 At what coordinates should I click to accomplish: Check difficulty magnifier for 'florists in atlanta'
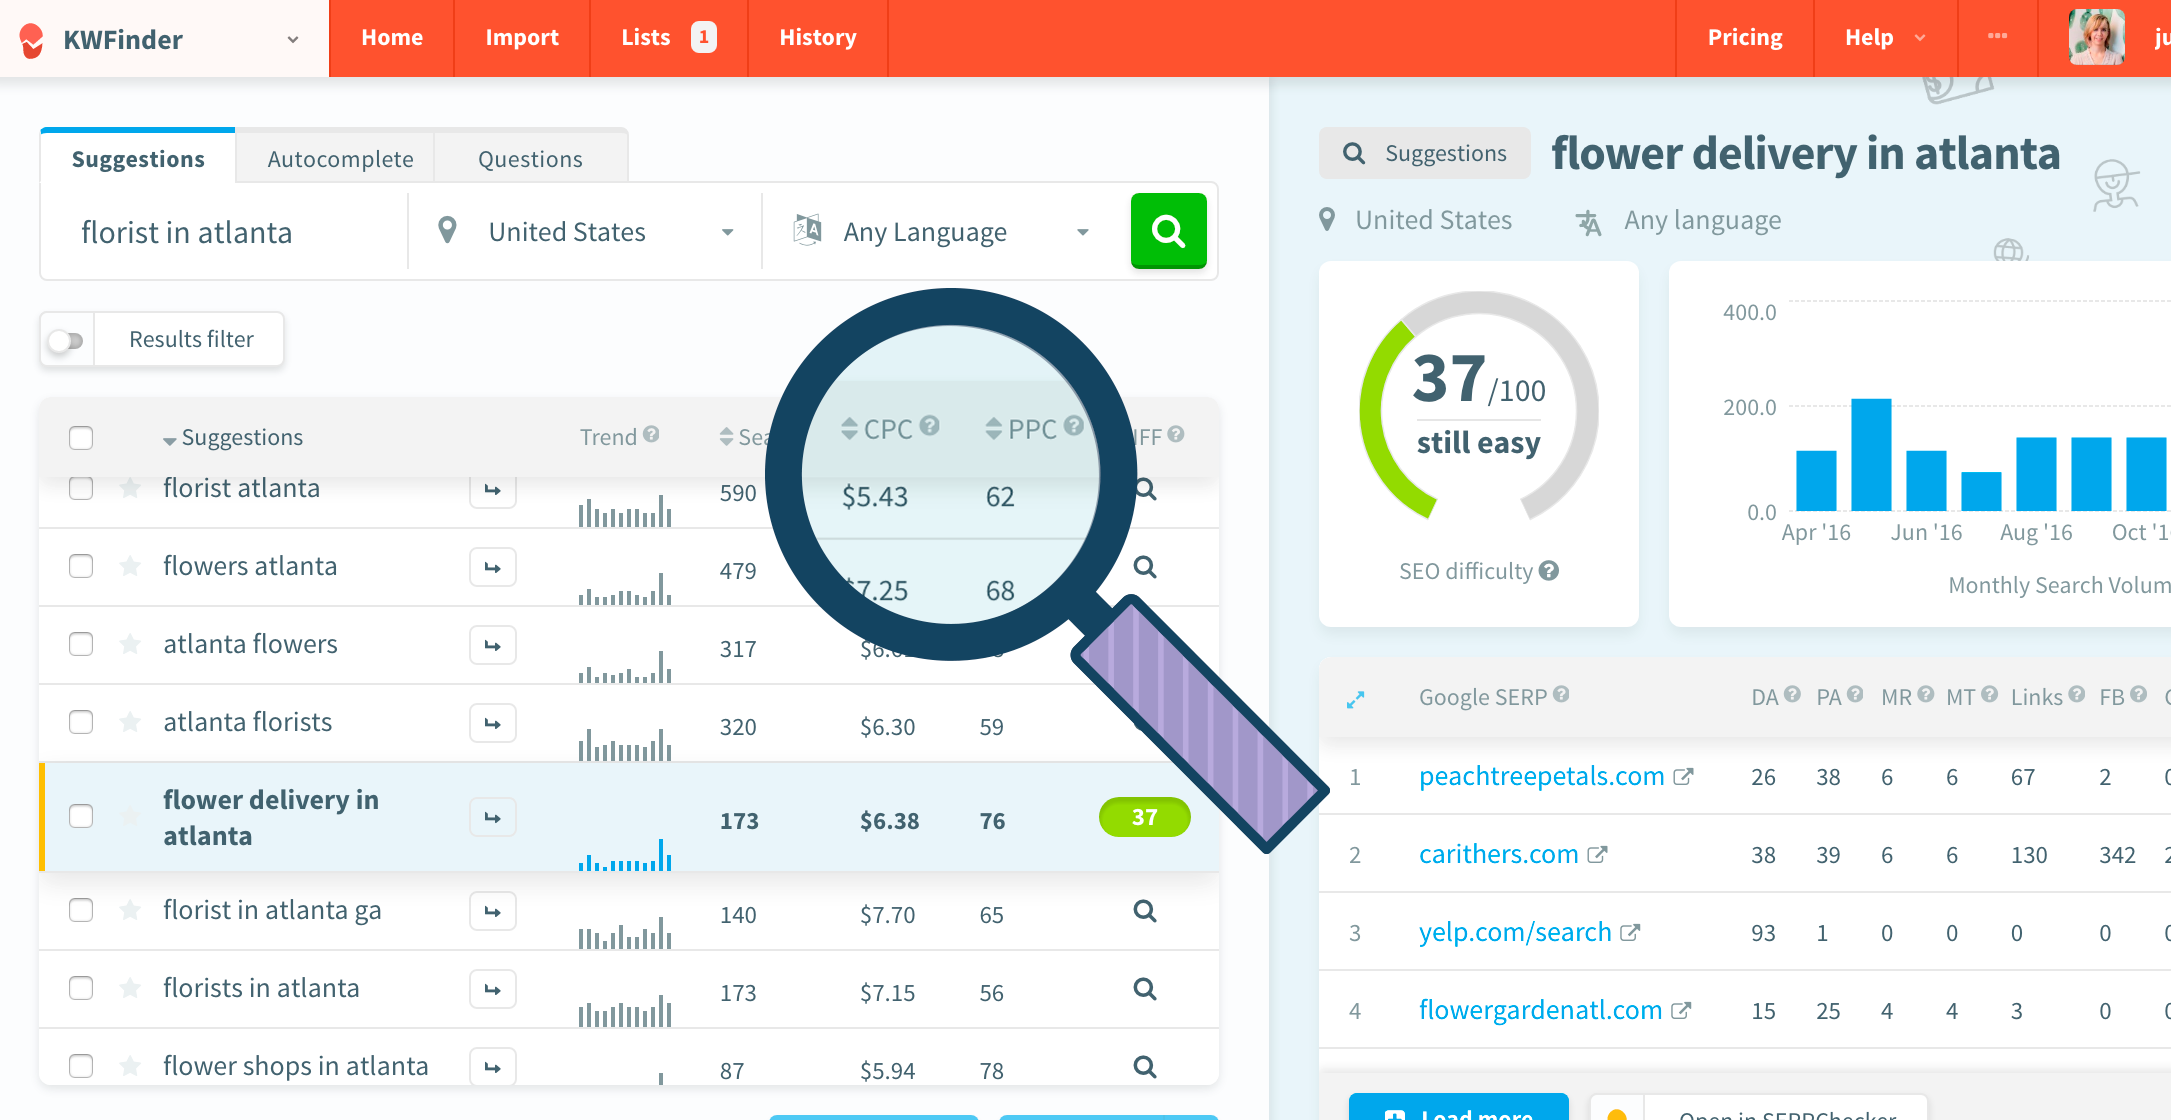coord(1145,989)
